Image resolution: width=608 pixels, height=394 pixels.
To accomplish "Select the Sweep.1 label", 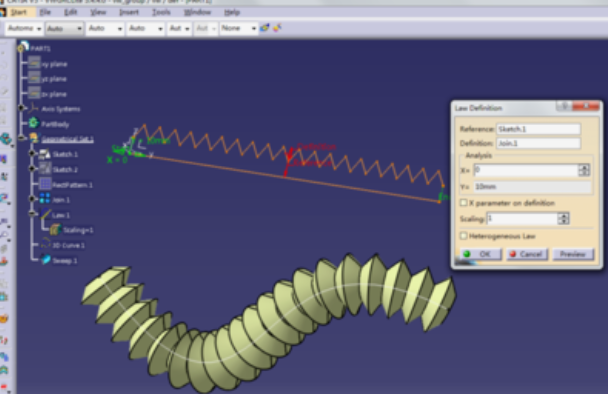I will 65,261.
